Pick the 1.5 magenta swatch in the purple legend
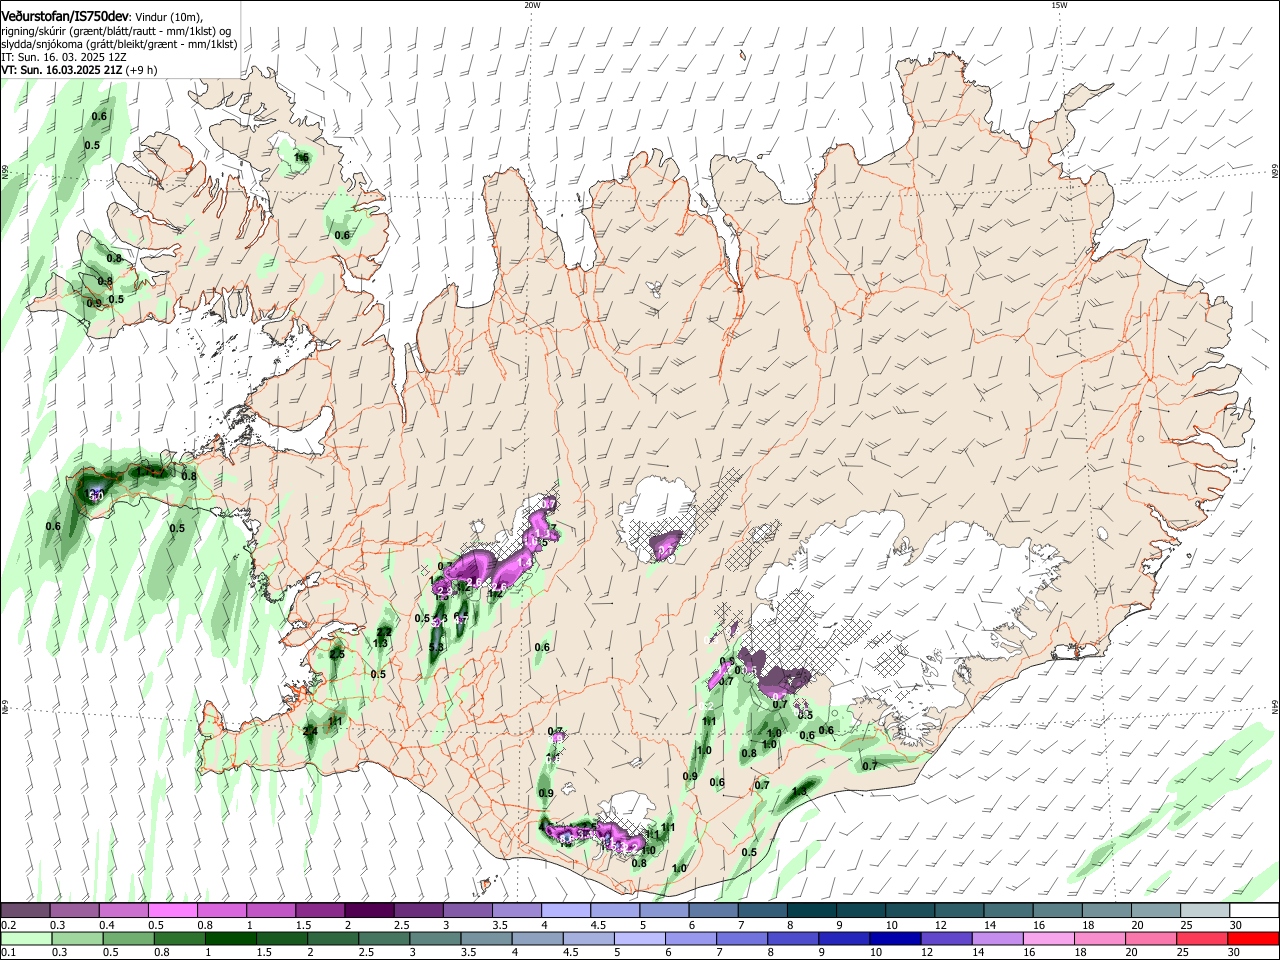The width and height of the screenshot is (1280, 960). pyautogui.click(x=319, y=911)
